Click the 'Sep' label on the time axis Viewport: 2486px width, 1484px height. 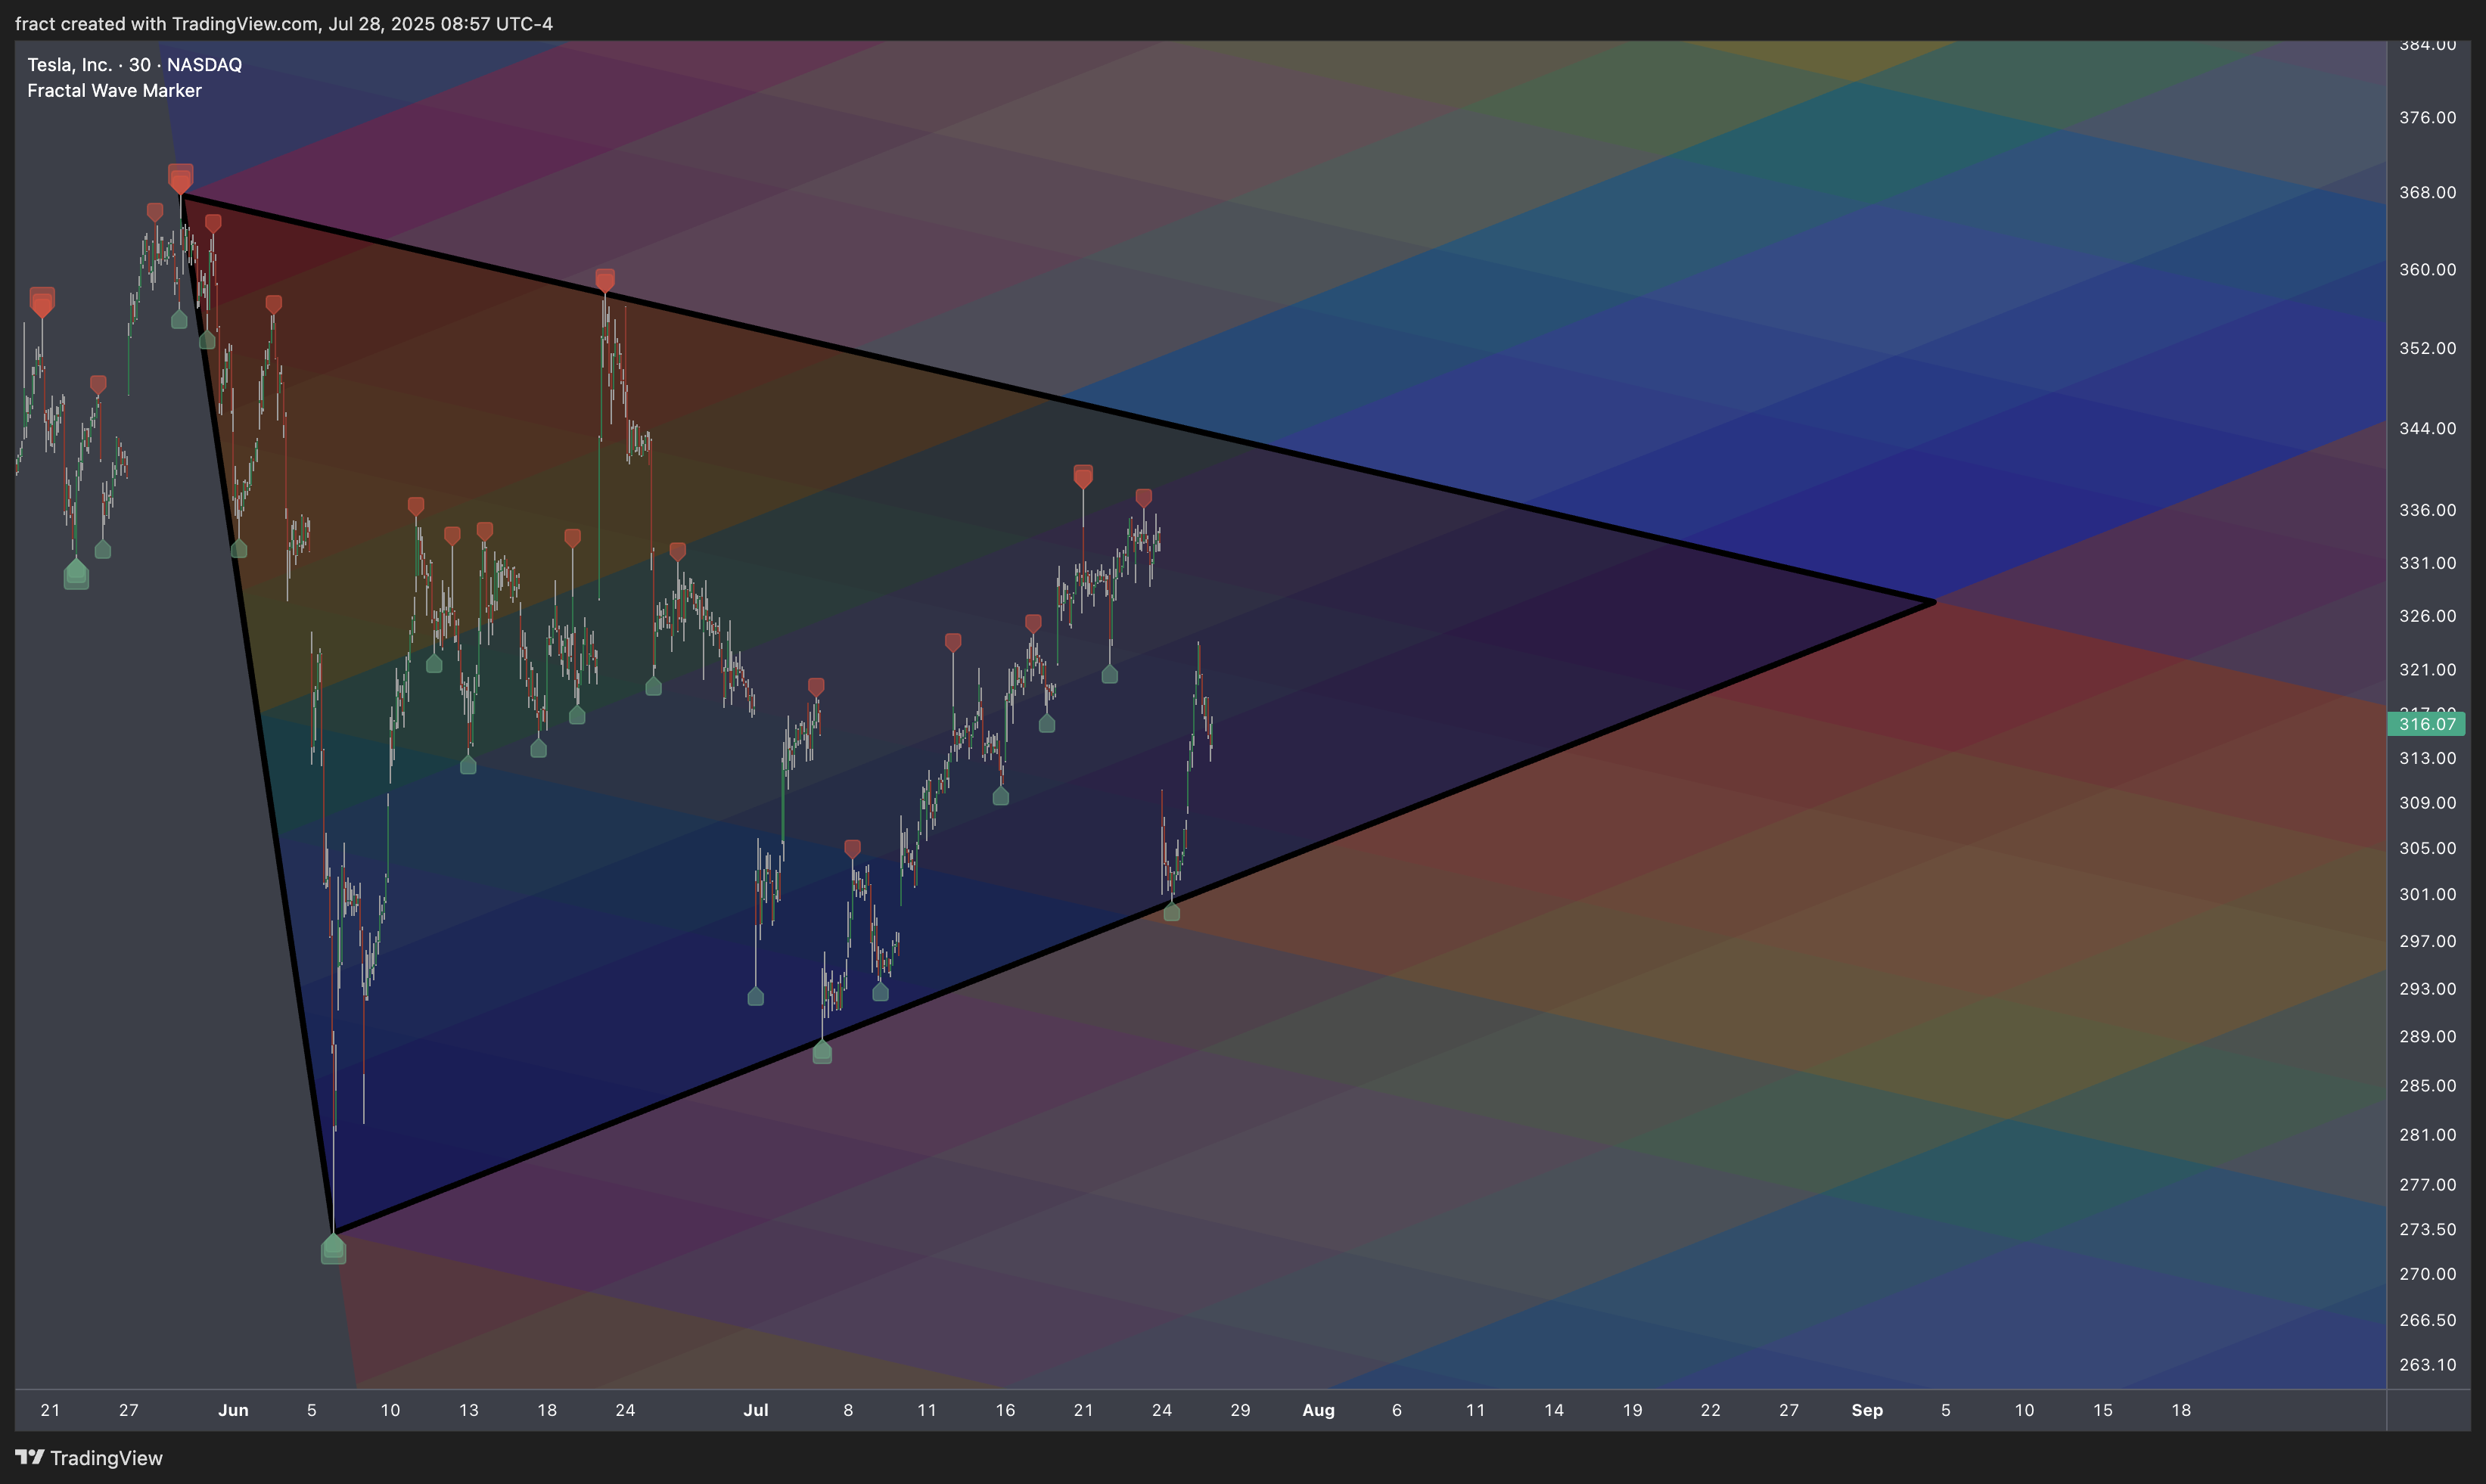click(1867, 1410)
